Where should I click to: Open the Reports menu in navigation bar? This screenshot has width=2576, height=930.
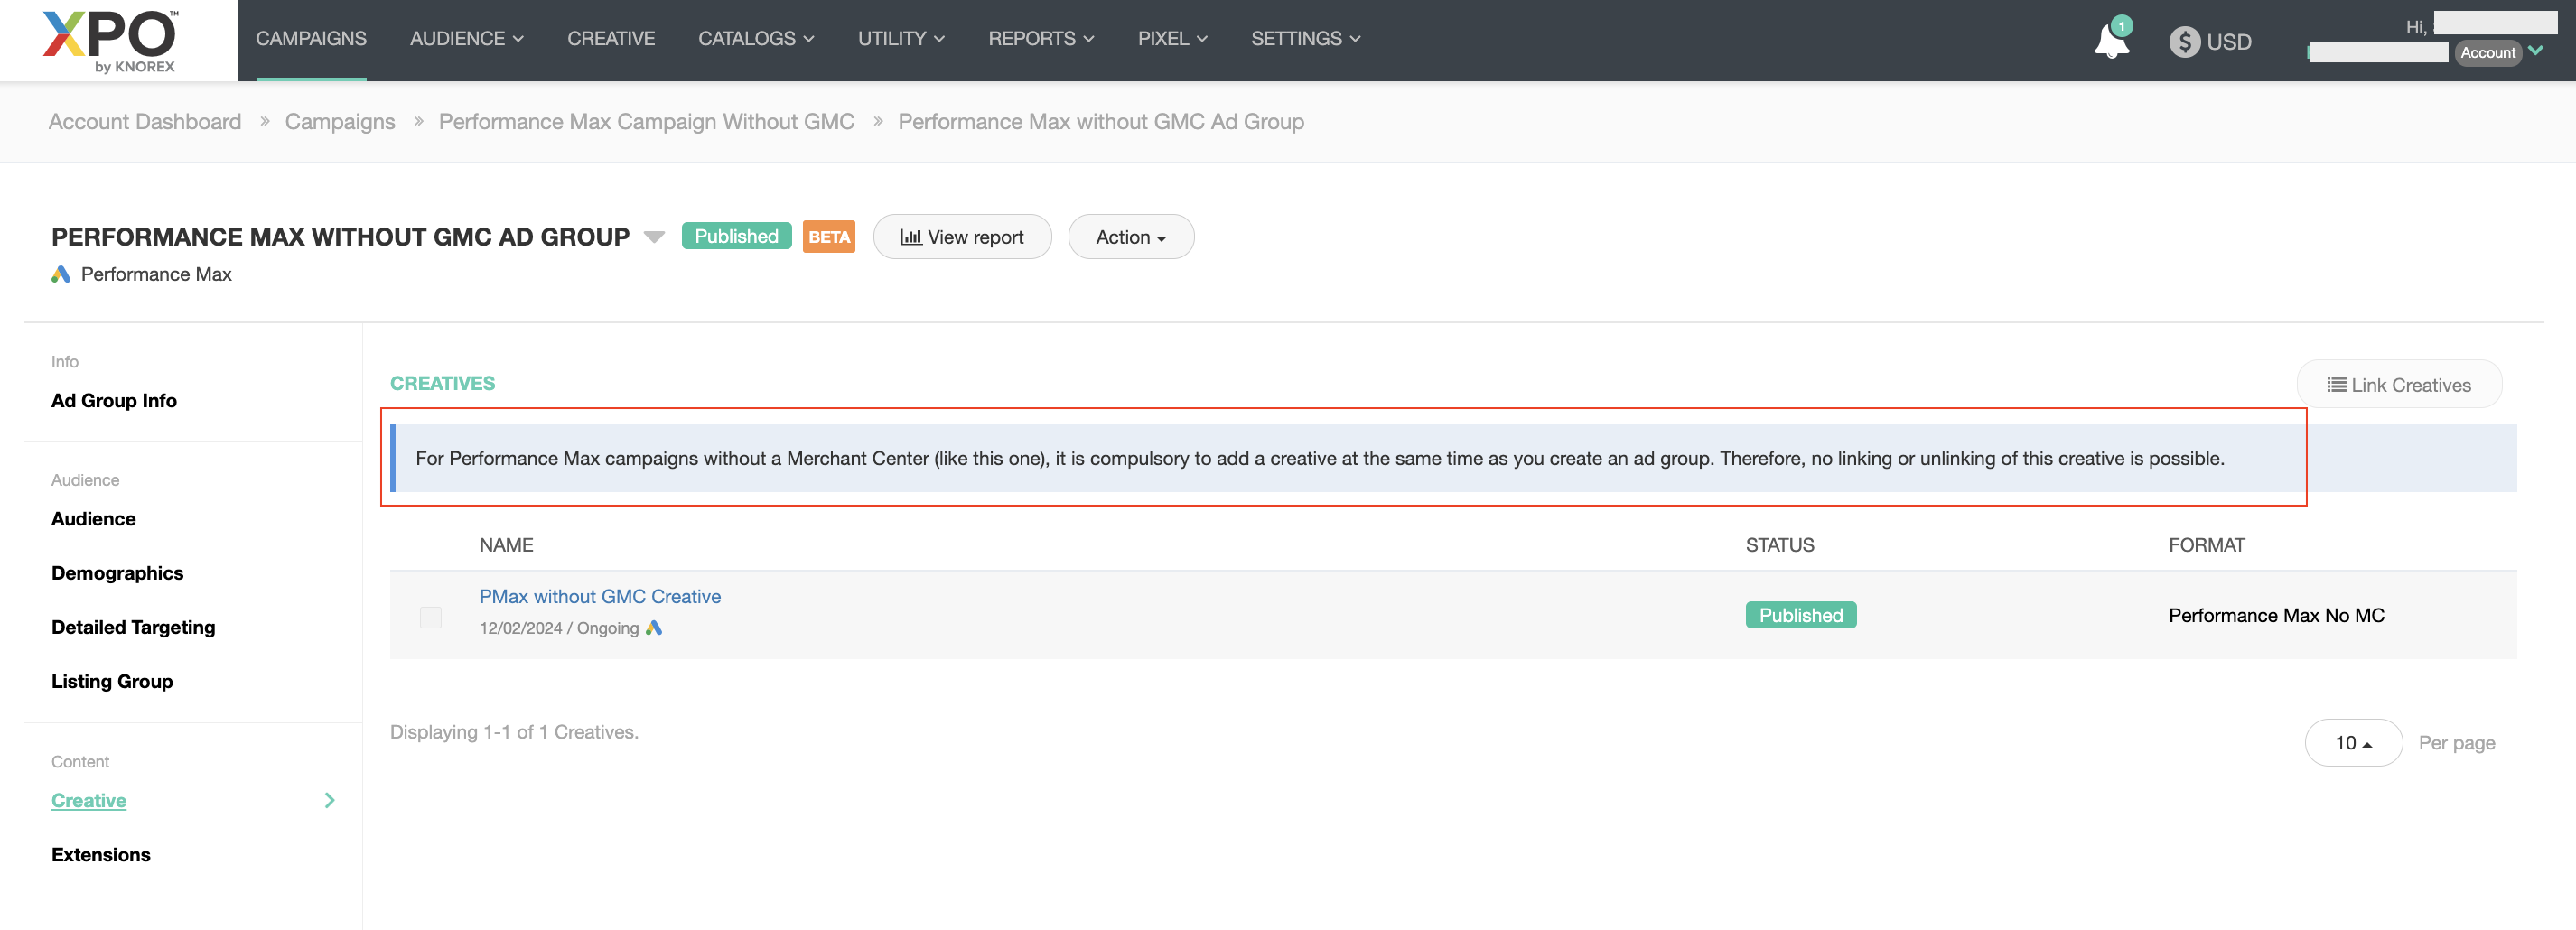pos(1040,39)
